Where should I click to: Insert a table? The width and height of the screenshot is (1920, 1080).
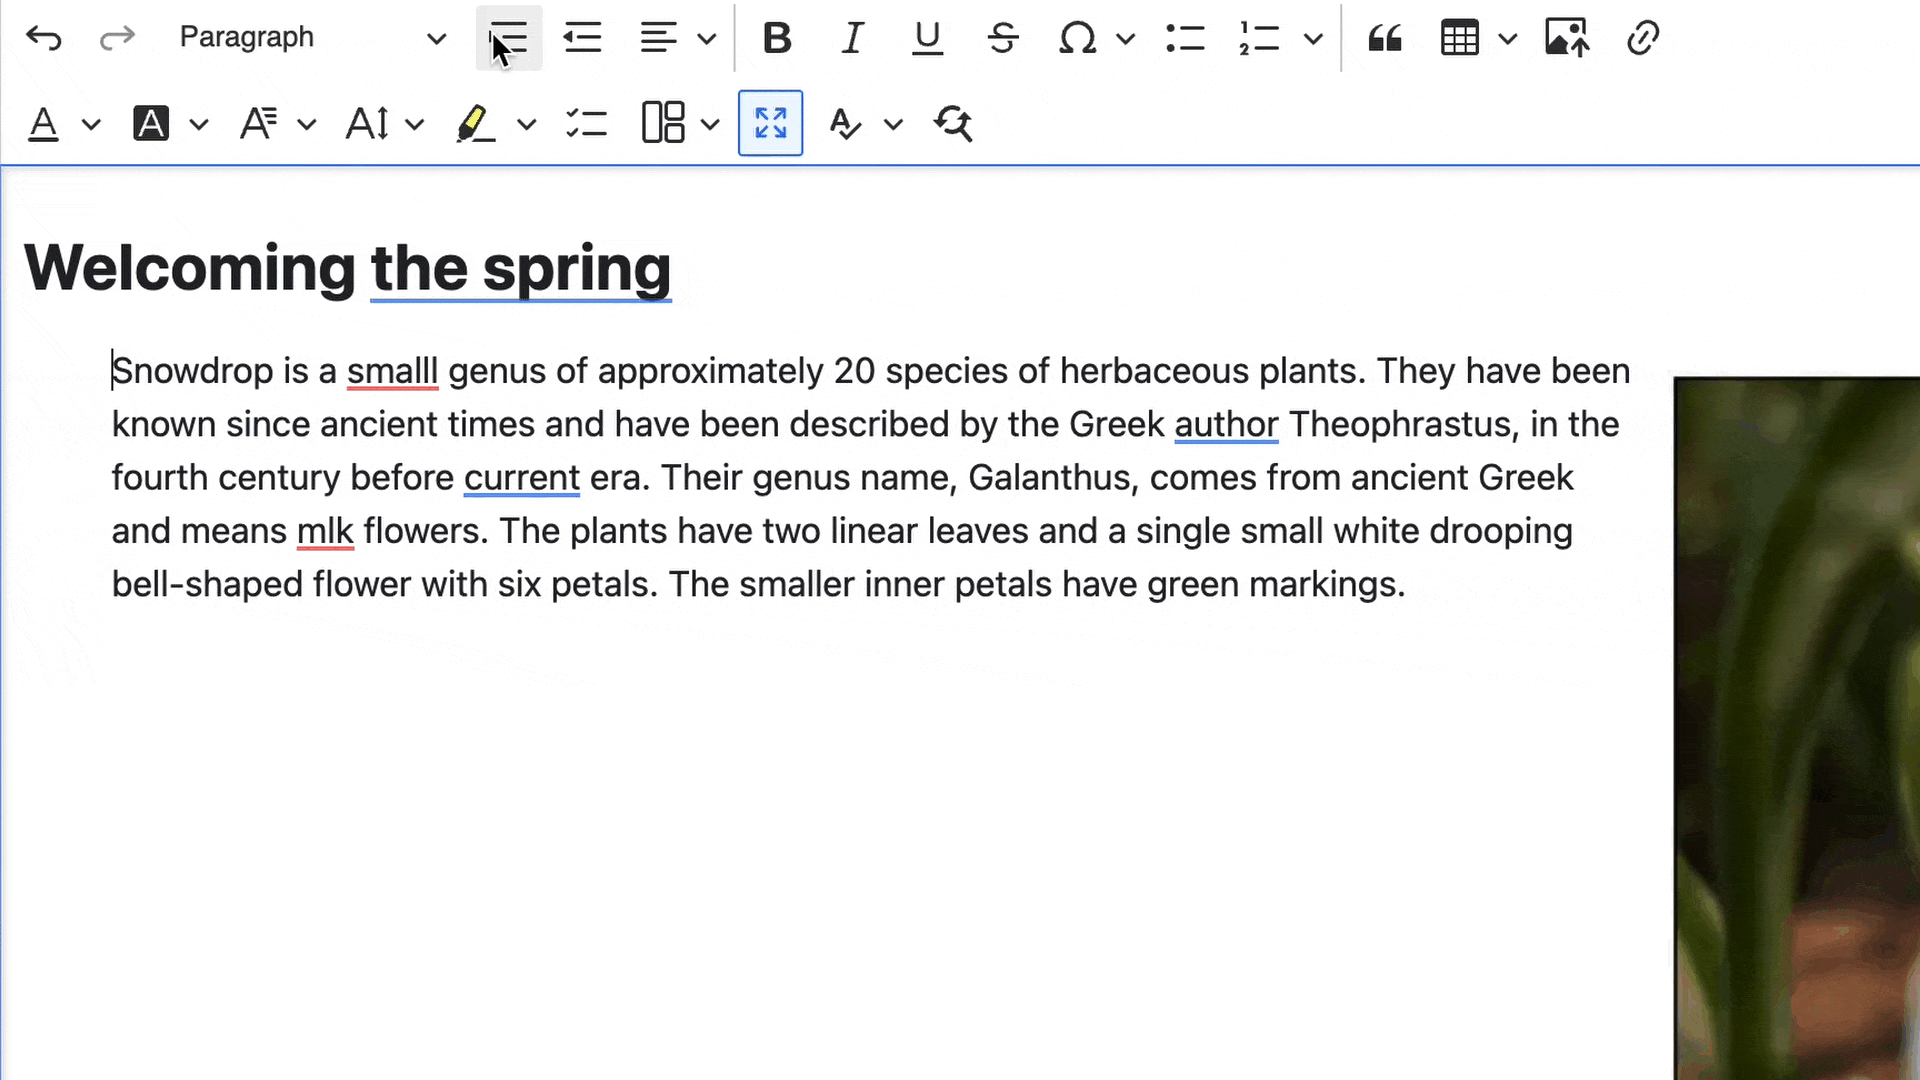[x=1459, y=39]
